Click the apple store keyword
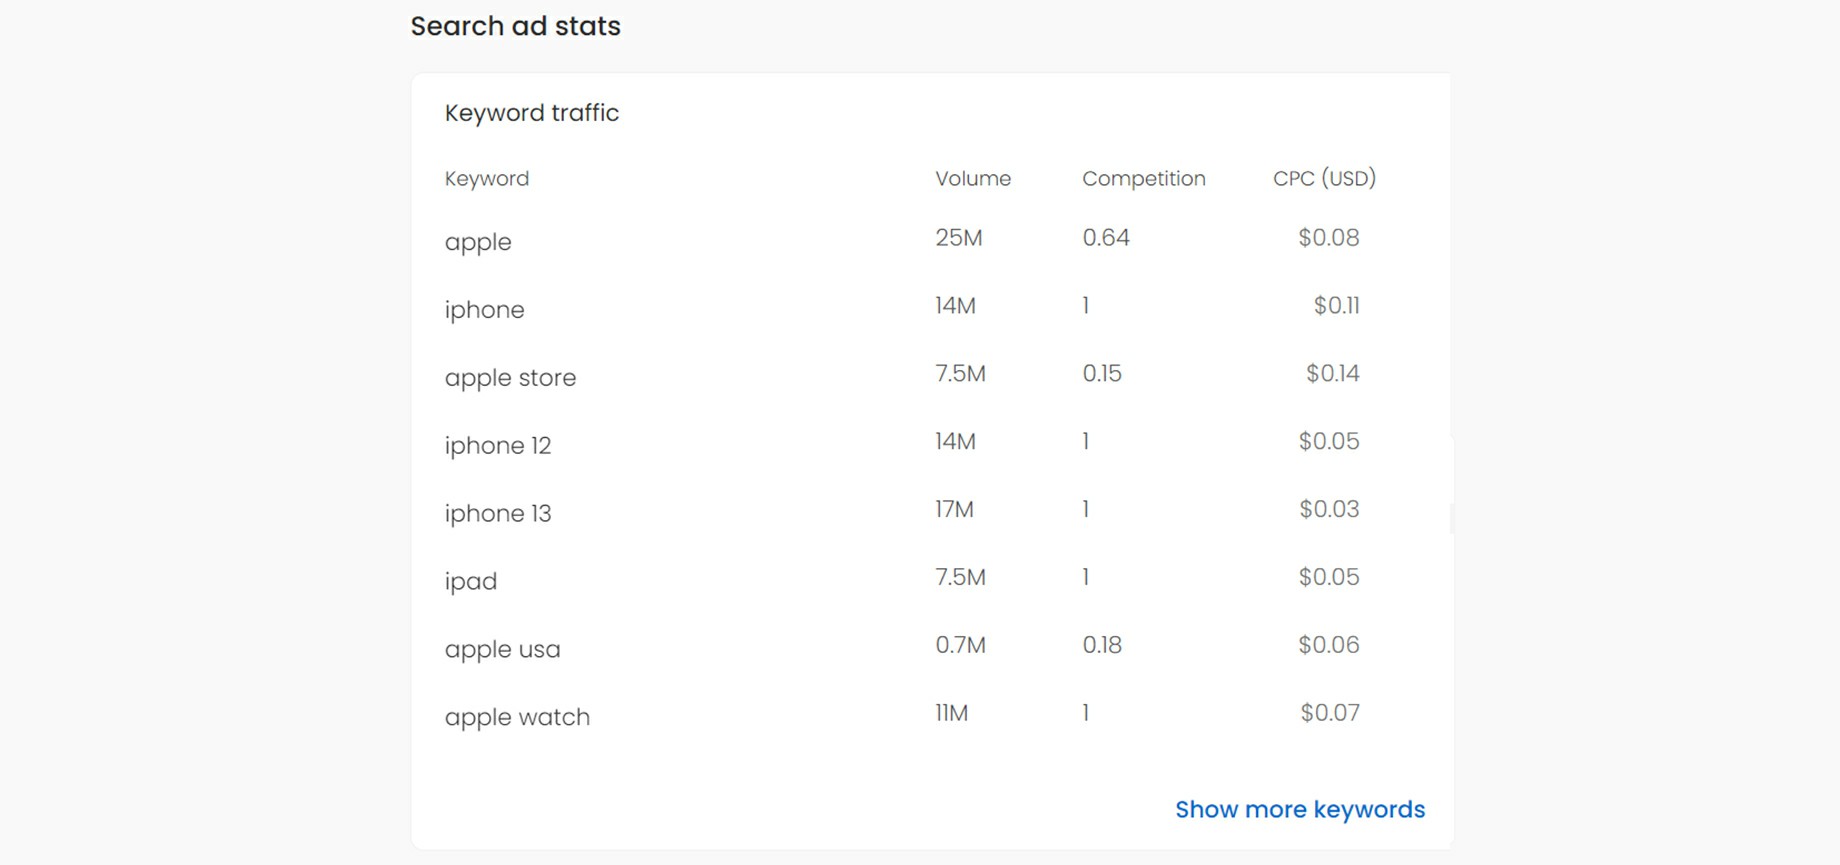This screenshot has height=865, width=1840. [510, 378]
